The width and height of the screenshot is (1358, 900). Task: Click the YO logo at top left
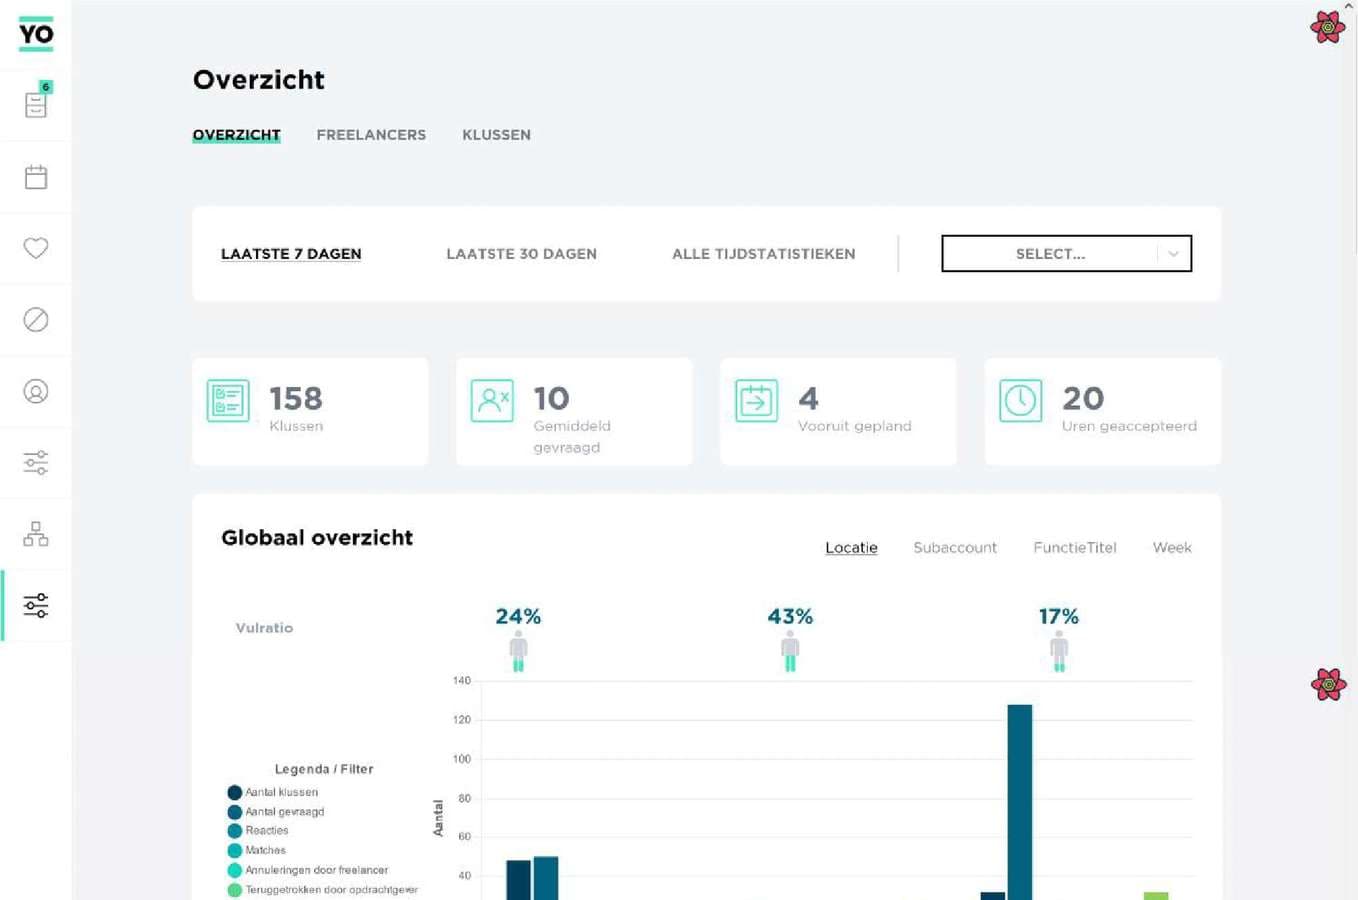[35, 33]
